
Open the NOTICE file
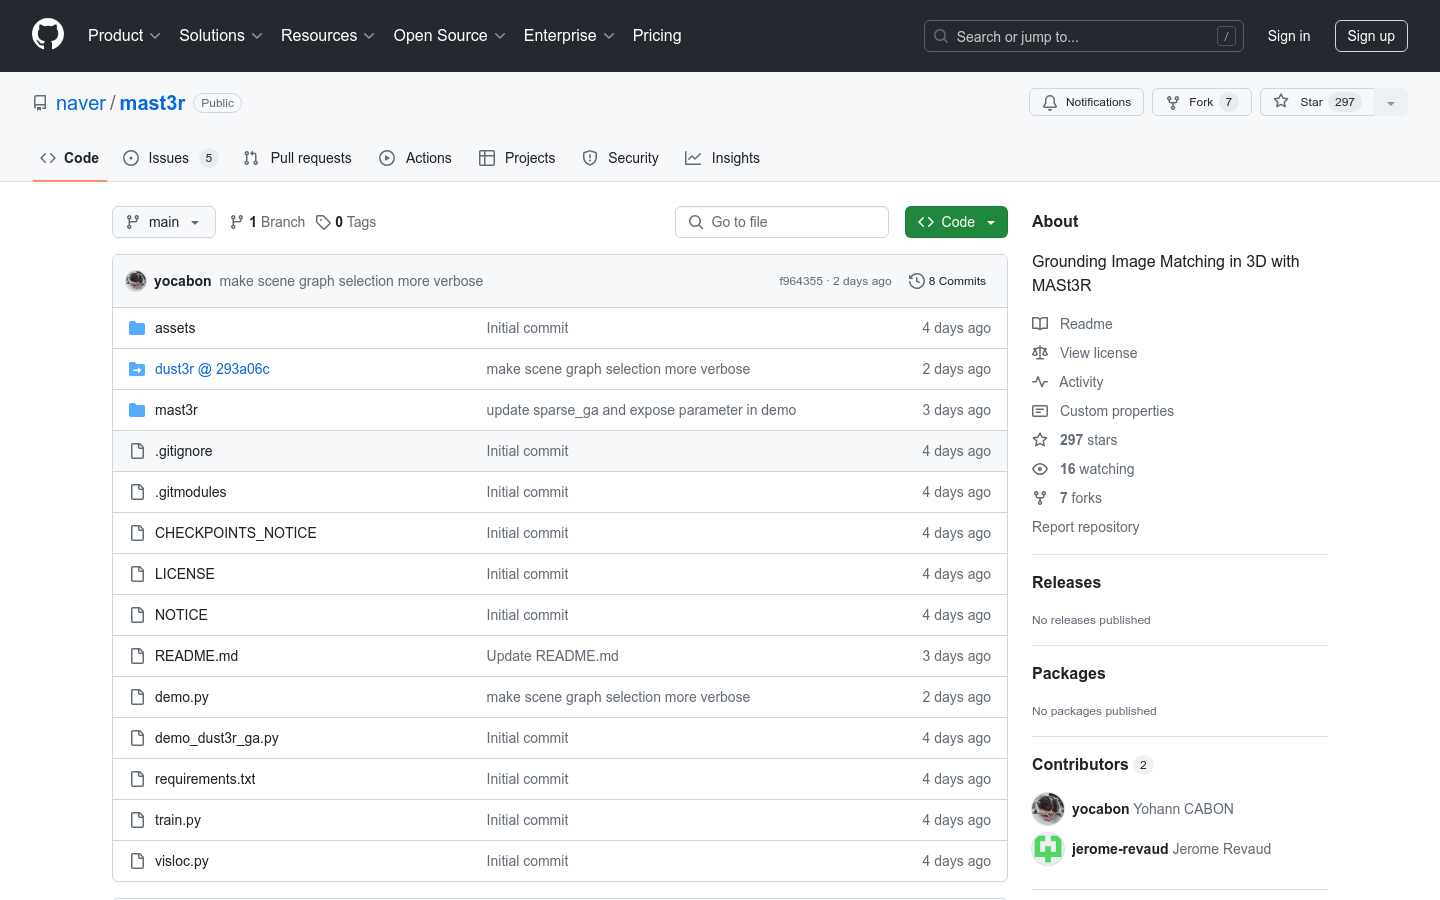tap(181, 615)
